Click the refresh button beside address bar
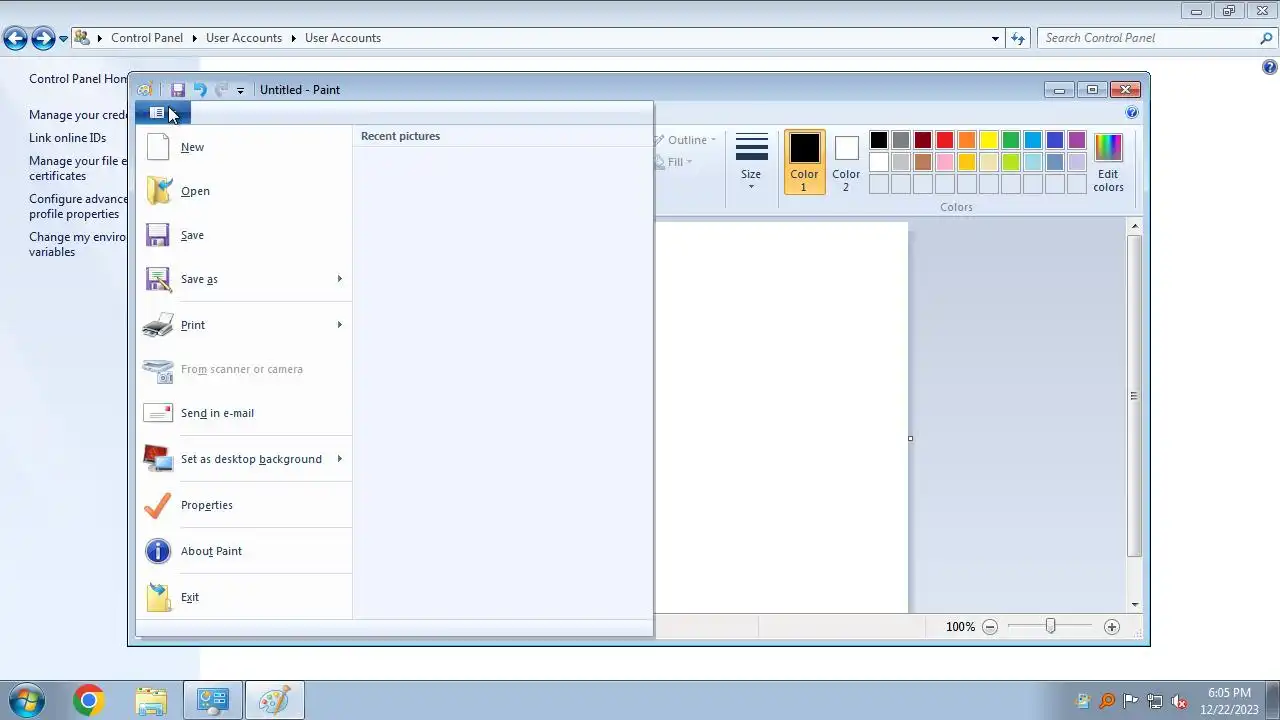The height and width of the screenshot is (720, 1280). point(1018,38)
